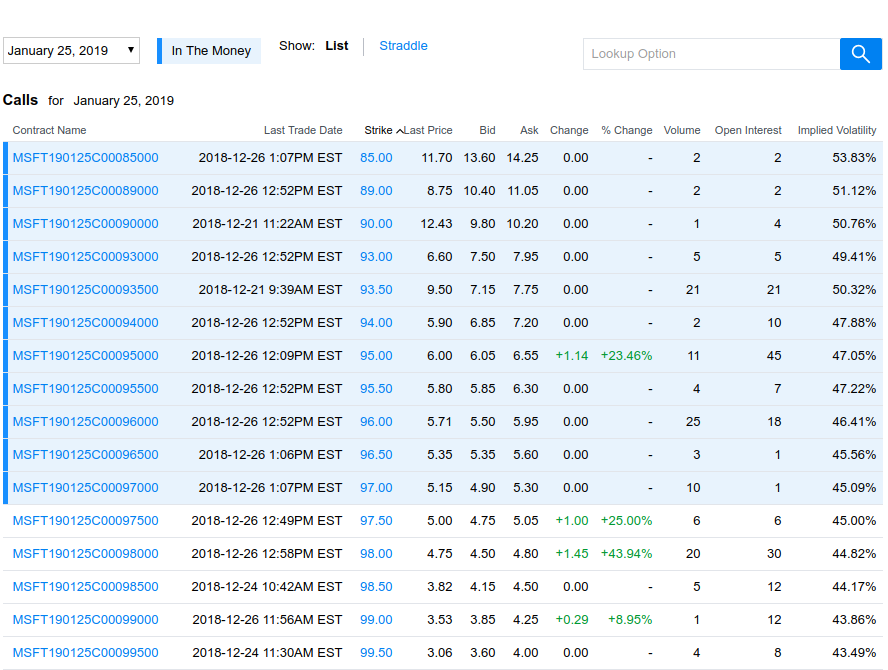
Task: Sort by the Last Price column header
Action: point(428,130)
